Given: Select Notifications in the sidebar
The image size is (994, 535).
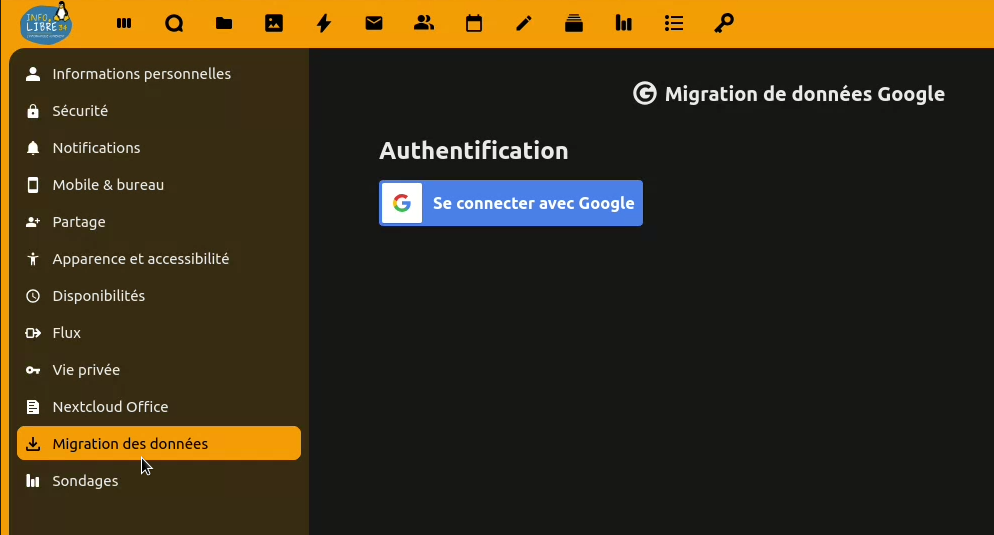Looking at the screenshot, I should (96, 148).
